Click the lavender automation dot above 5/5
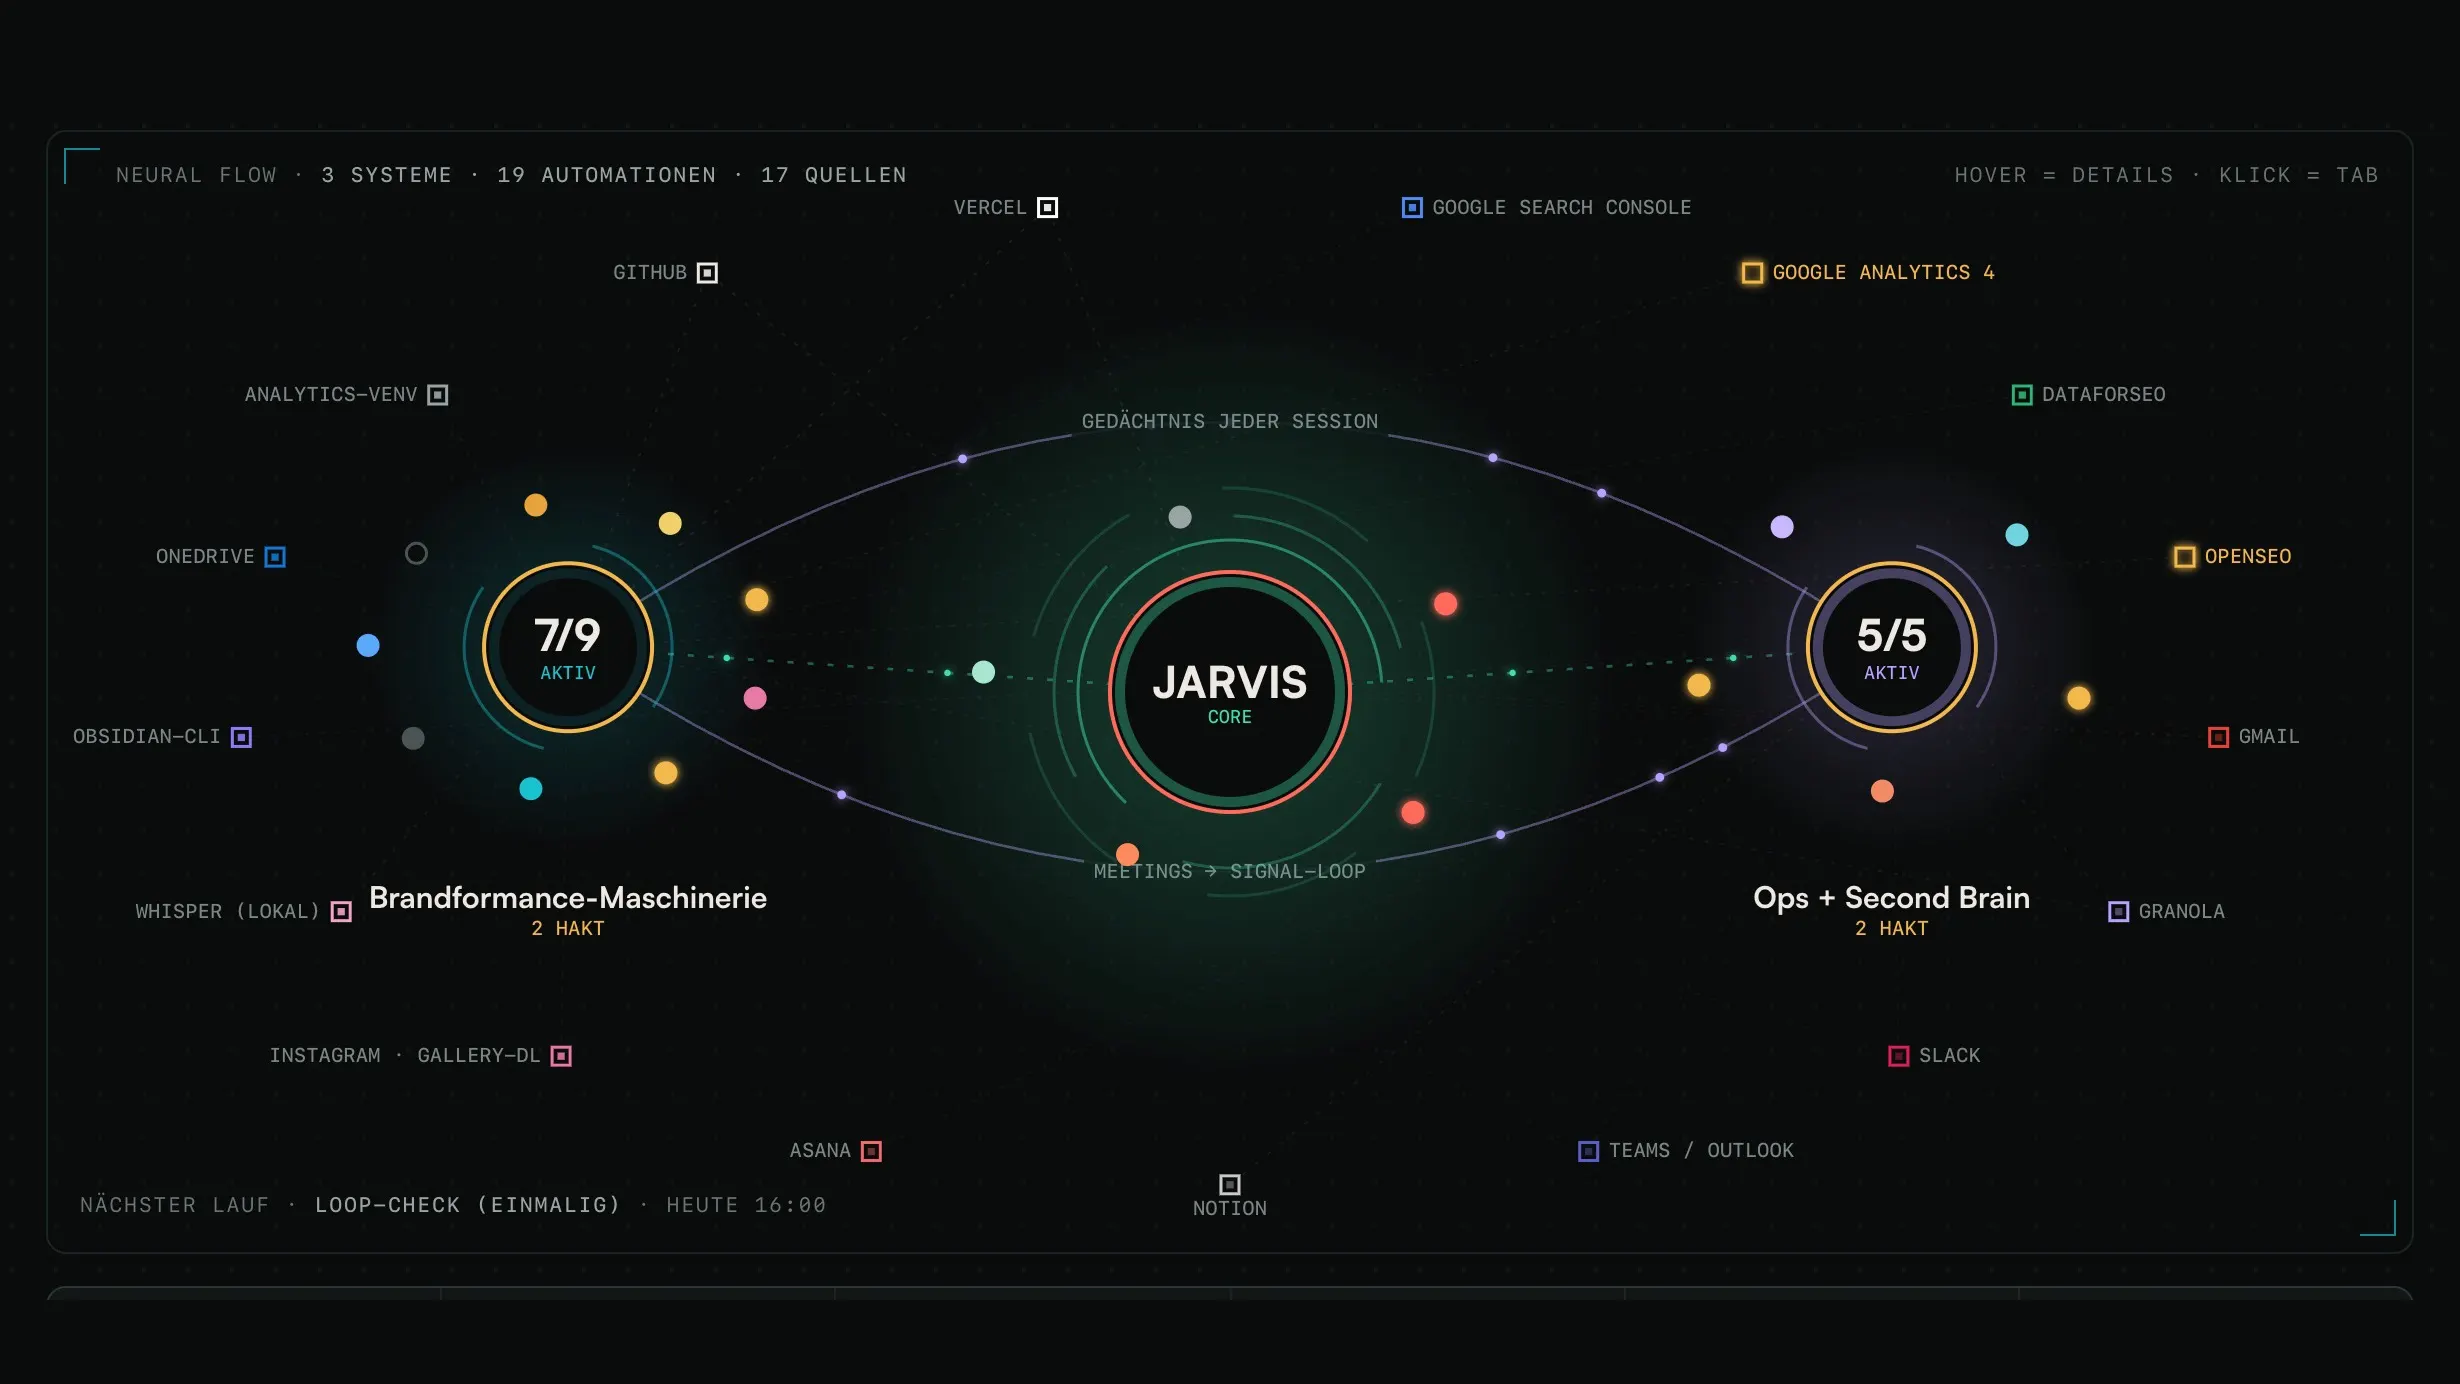The height and width of the screenshot is (1384, 2460). (x=1782, y=527)
